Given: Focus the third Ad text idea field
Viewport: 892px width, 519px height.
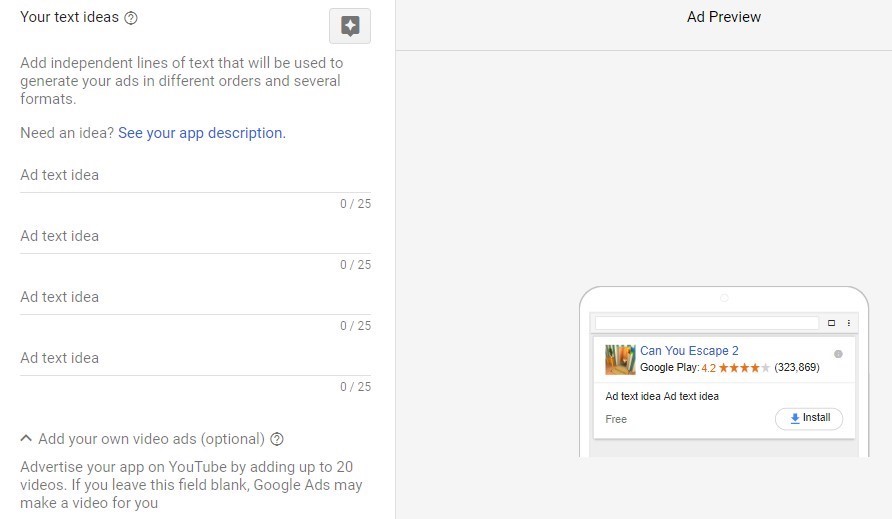Looking at the screenshot, I should click(195, 297).
